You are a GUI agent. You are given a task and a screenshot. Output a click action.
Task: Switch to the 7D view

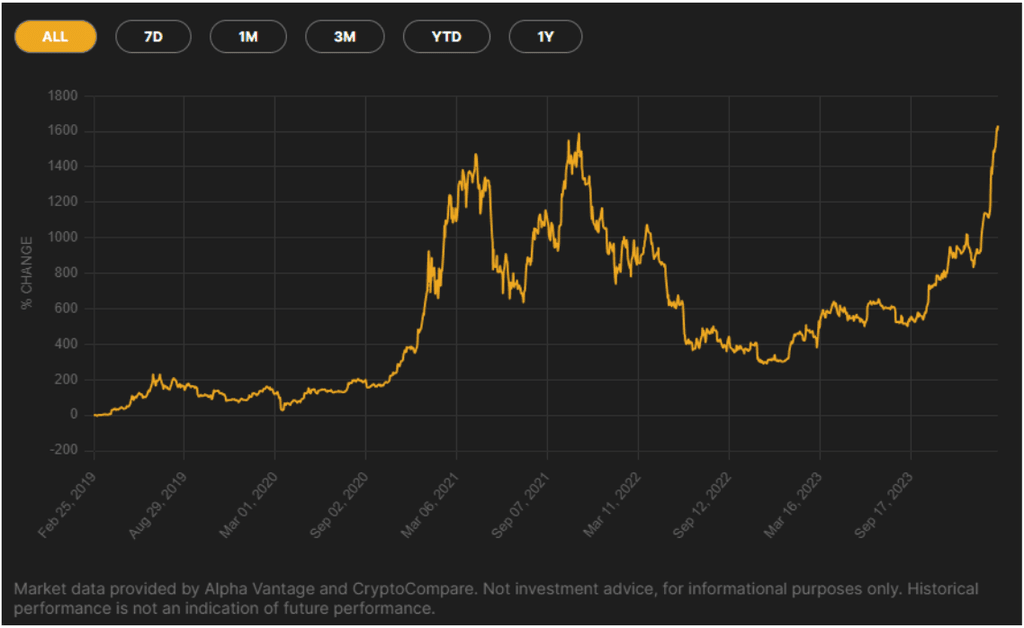click(153, 36)
